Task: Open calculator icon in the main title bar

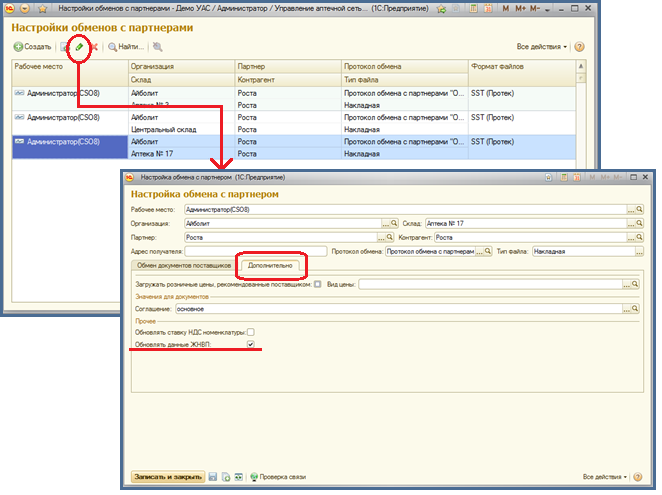Action: [x=474, y=8]
